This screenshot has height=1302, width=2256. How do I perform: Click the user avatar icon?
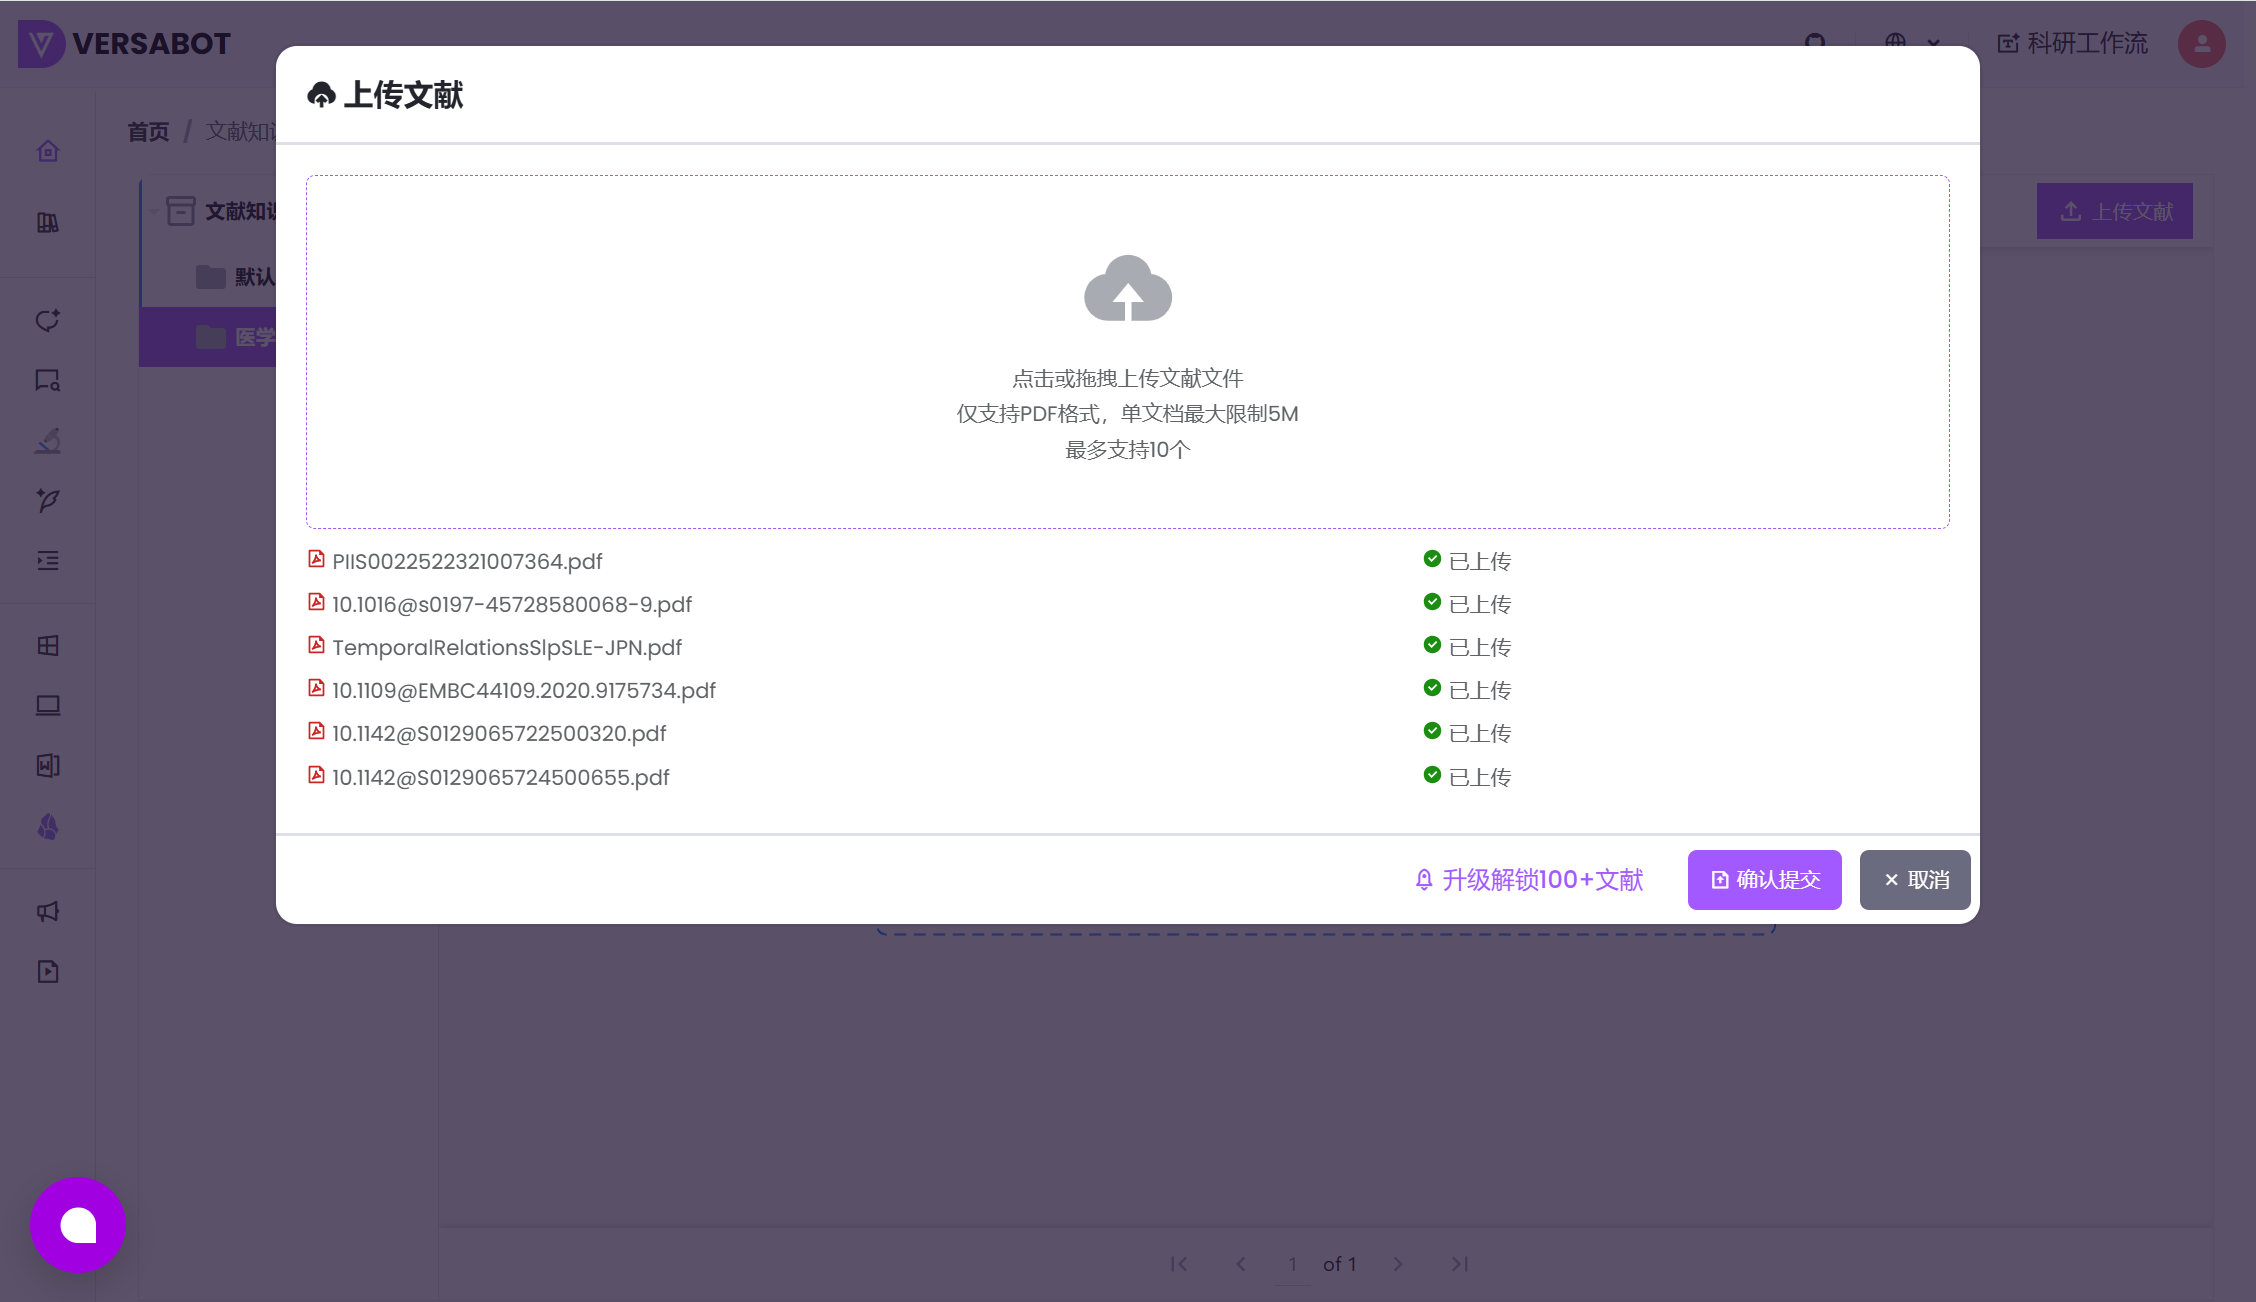(2201, 44)
